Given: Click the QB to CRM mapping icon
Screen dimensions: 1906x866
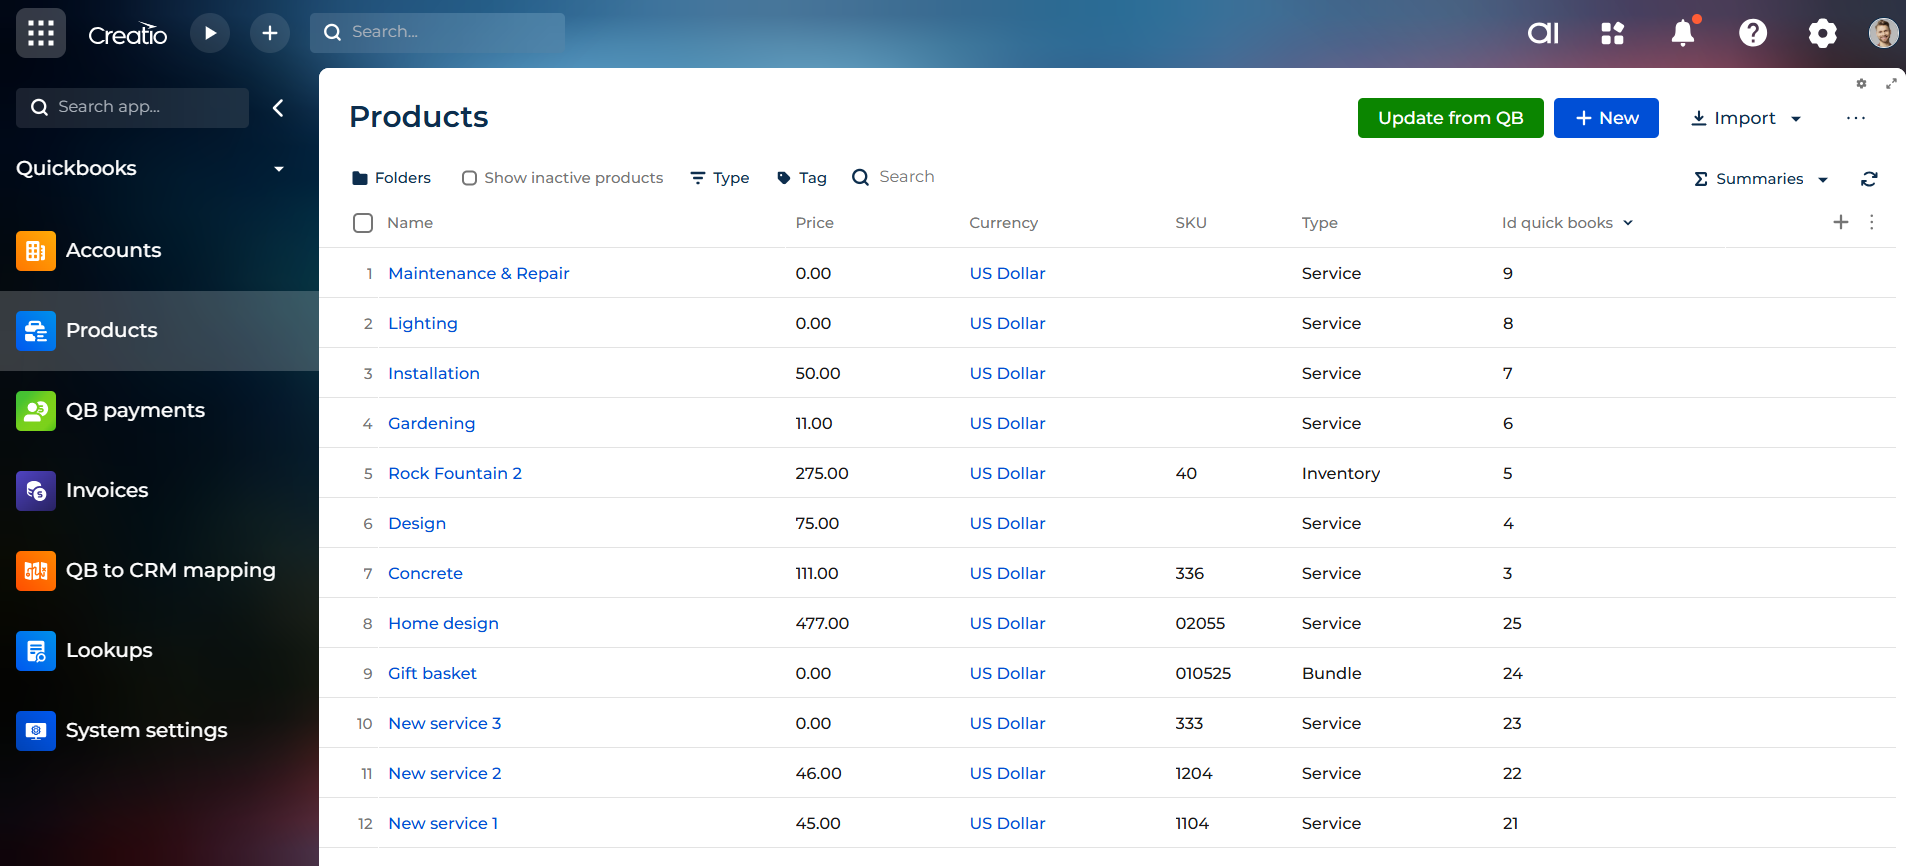Looking at the screenshot, I should 36,570.
